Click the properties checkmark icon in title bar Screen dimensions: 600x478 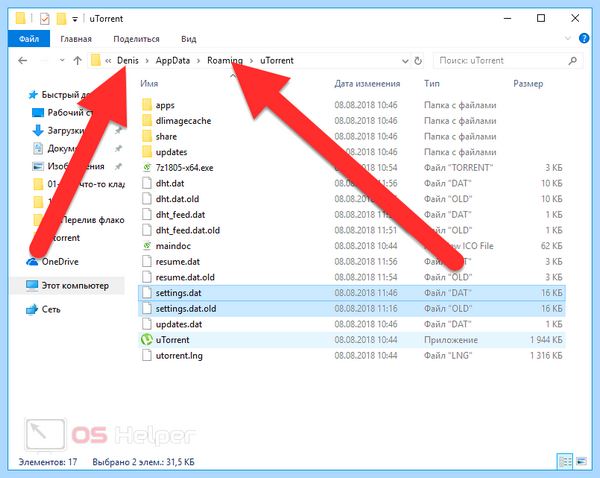point(44,18)
